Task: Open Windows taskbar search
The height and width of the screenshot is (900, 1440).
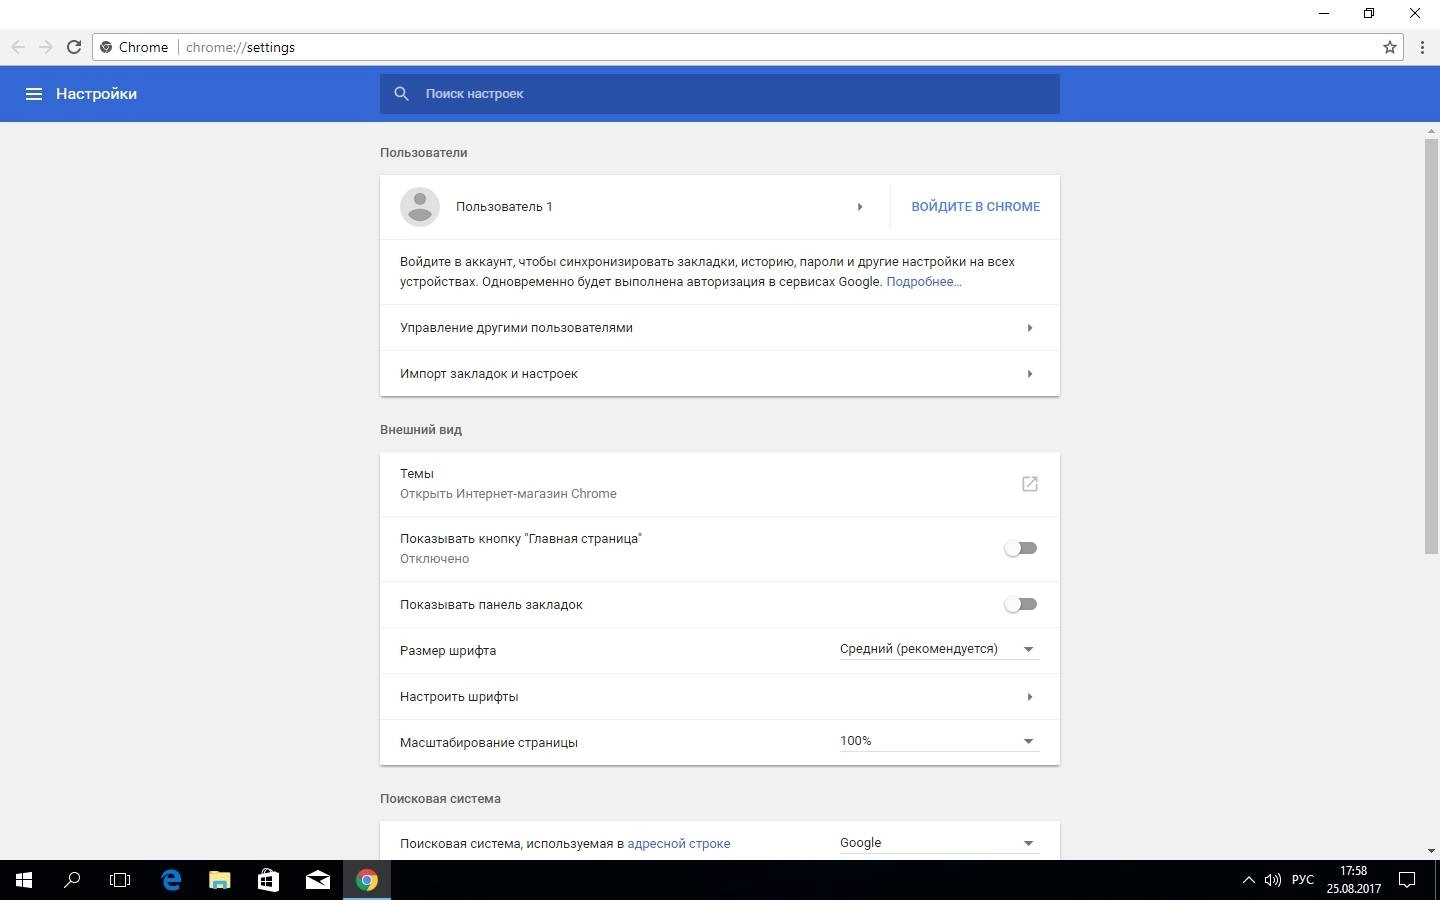Action: coord(72,880)
